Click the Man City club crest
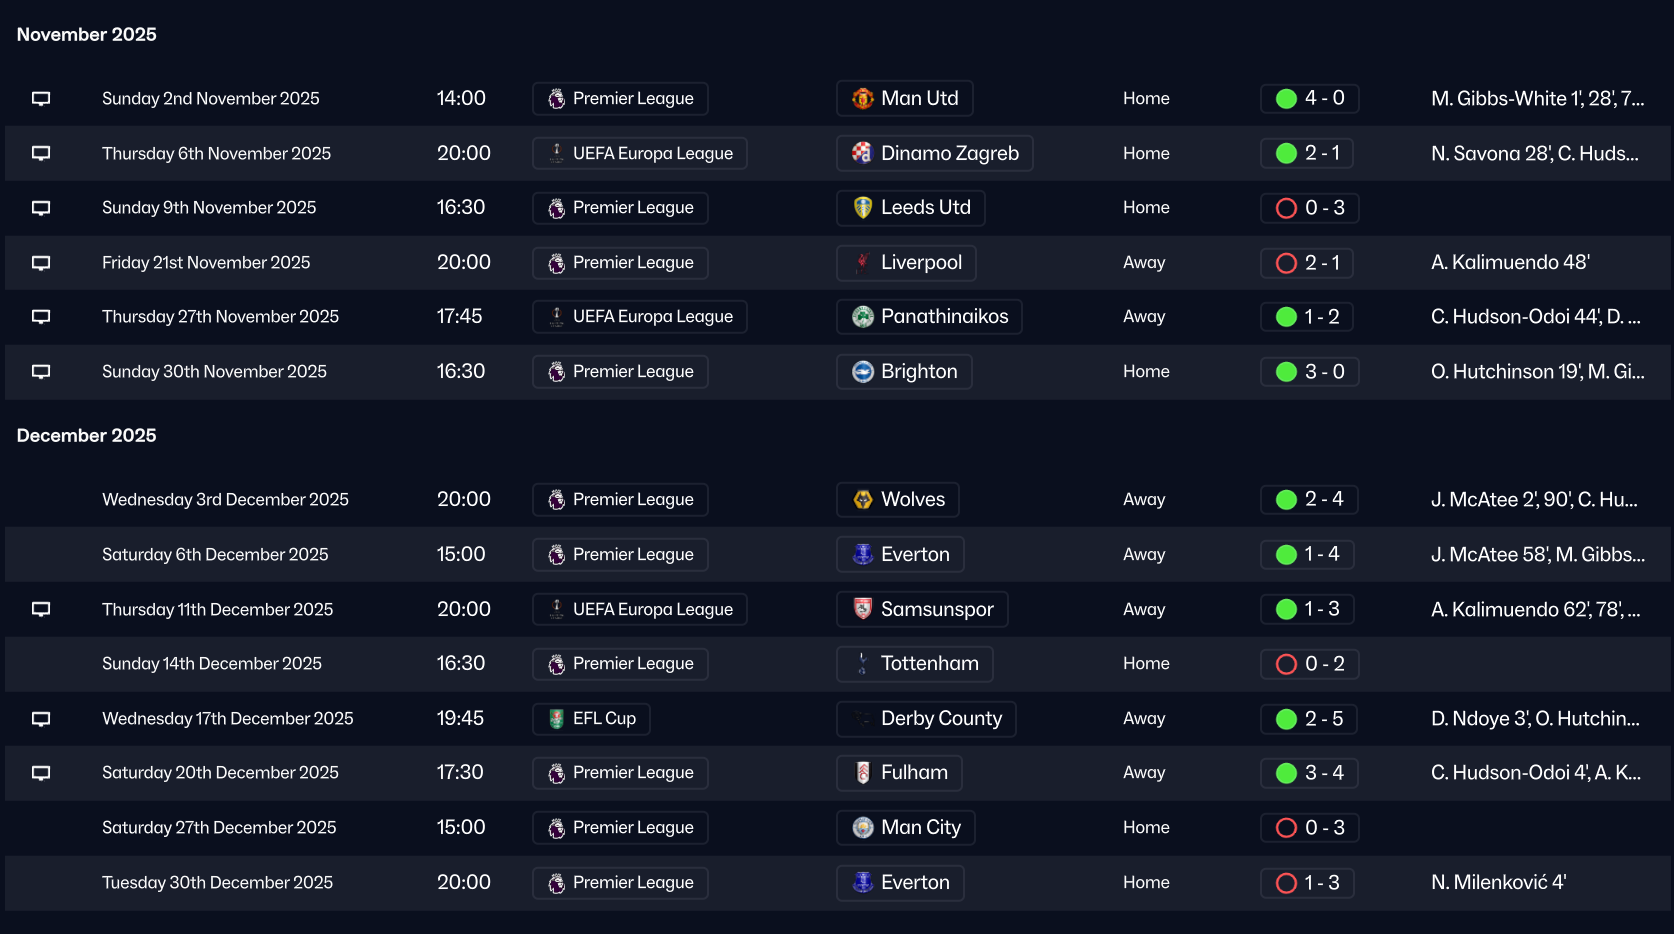The height and width of the screenshot is (934, 1674). pyautogui.click(x=862, y=828)
